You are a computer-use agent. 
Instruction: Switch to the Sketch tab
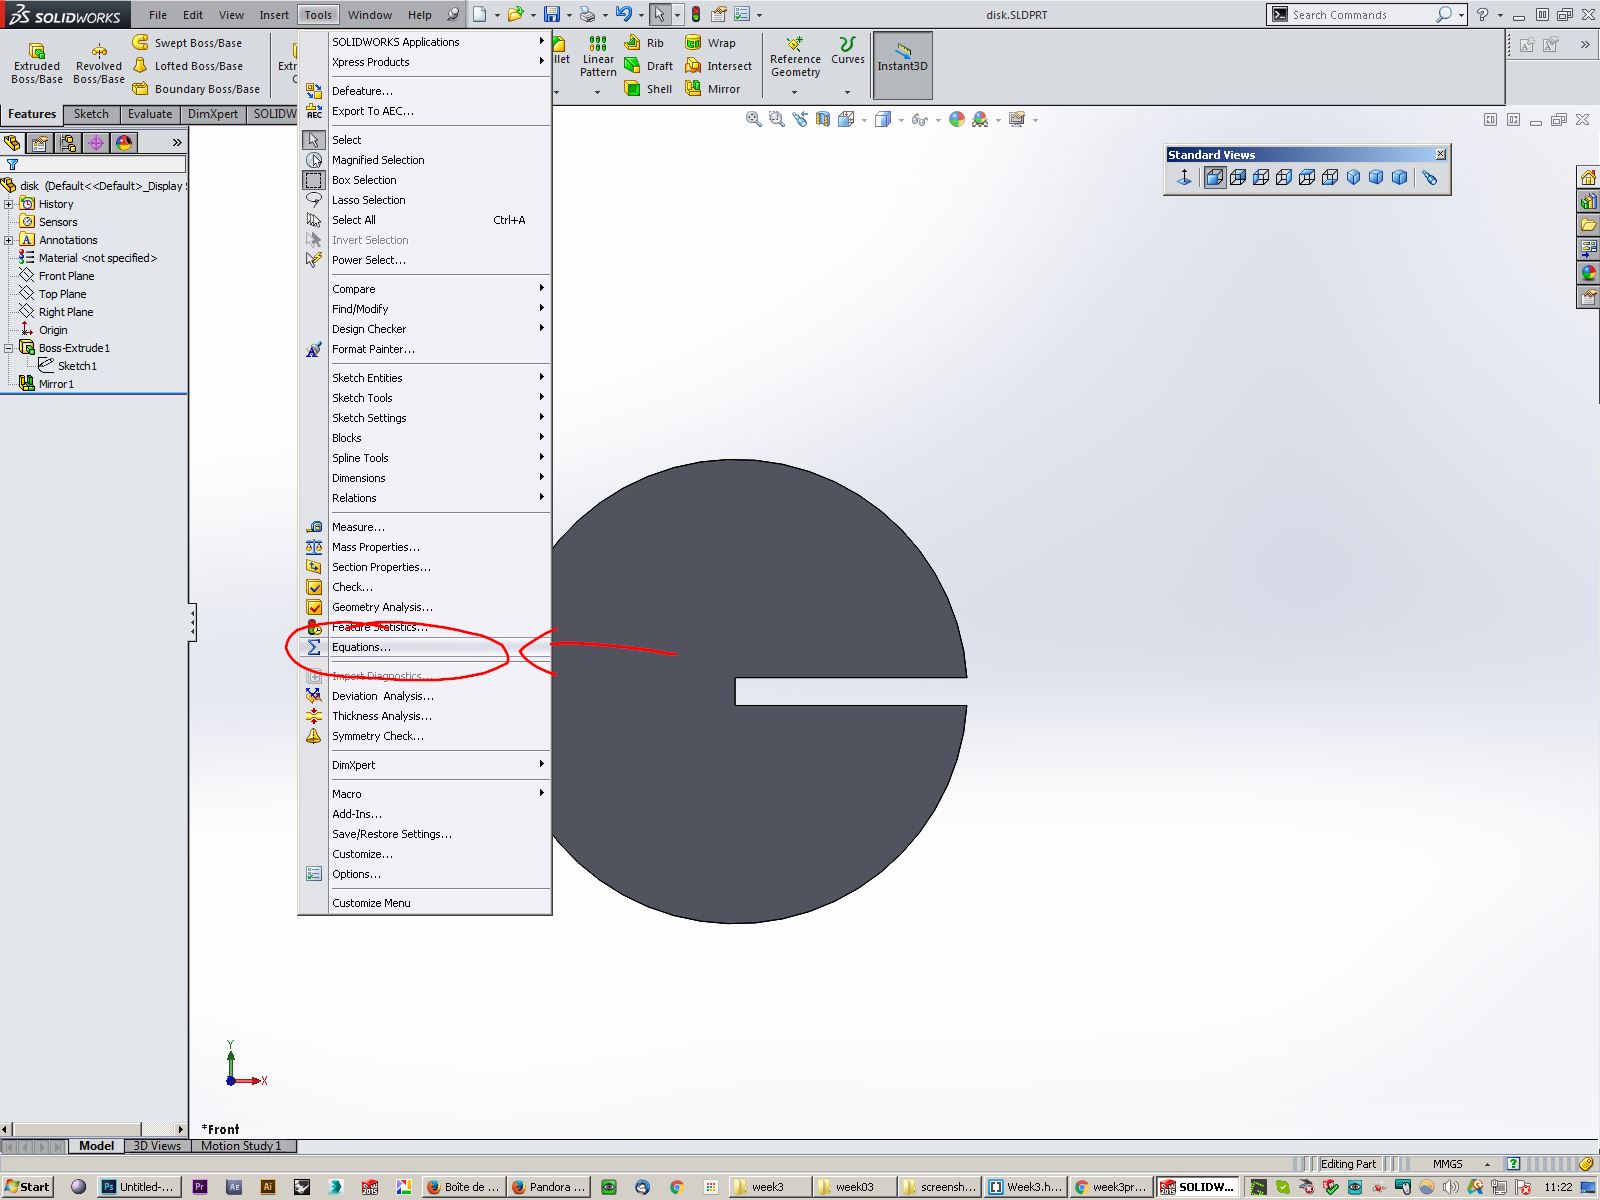coord(91,114)
